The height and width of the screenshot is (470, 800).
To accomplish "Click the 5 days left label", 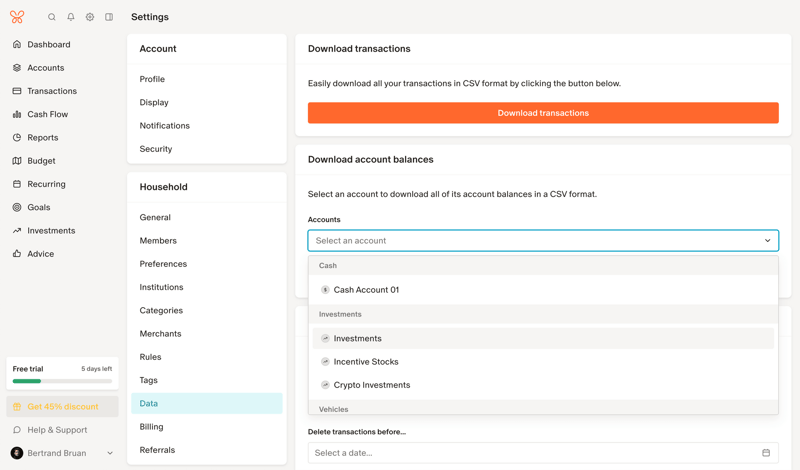I will point(96,368).
